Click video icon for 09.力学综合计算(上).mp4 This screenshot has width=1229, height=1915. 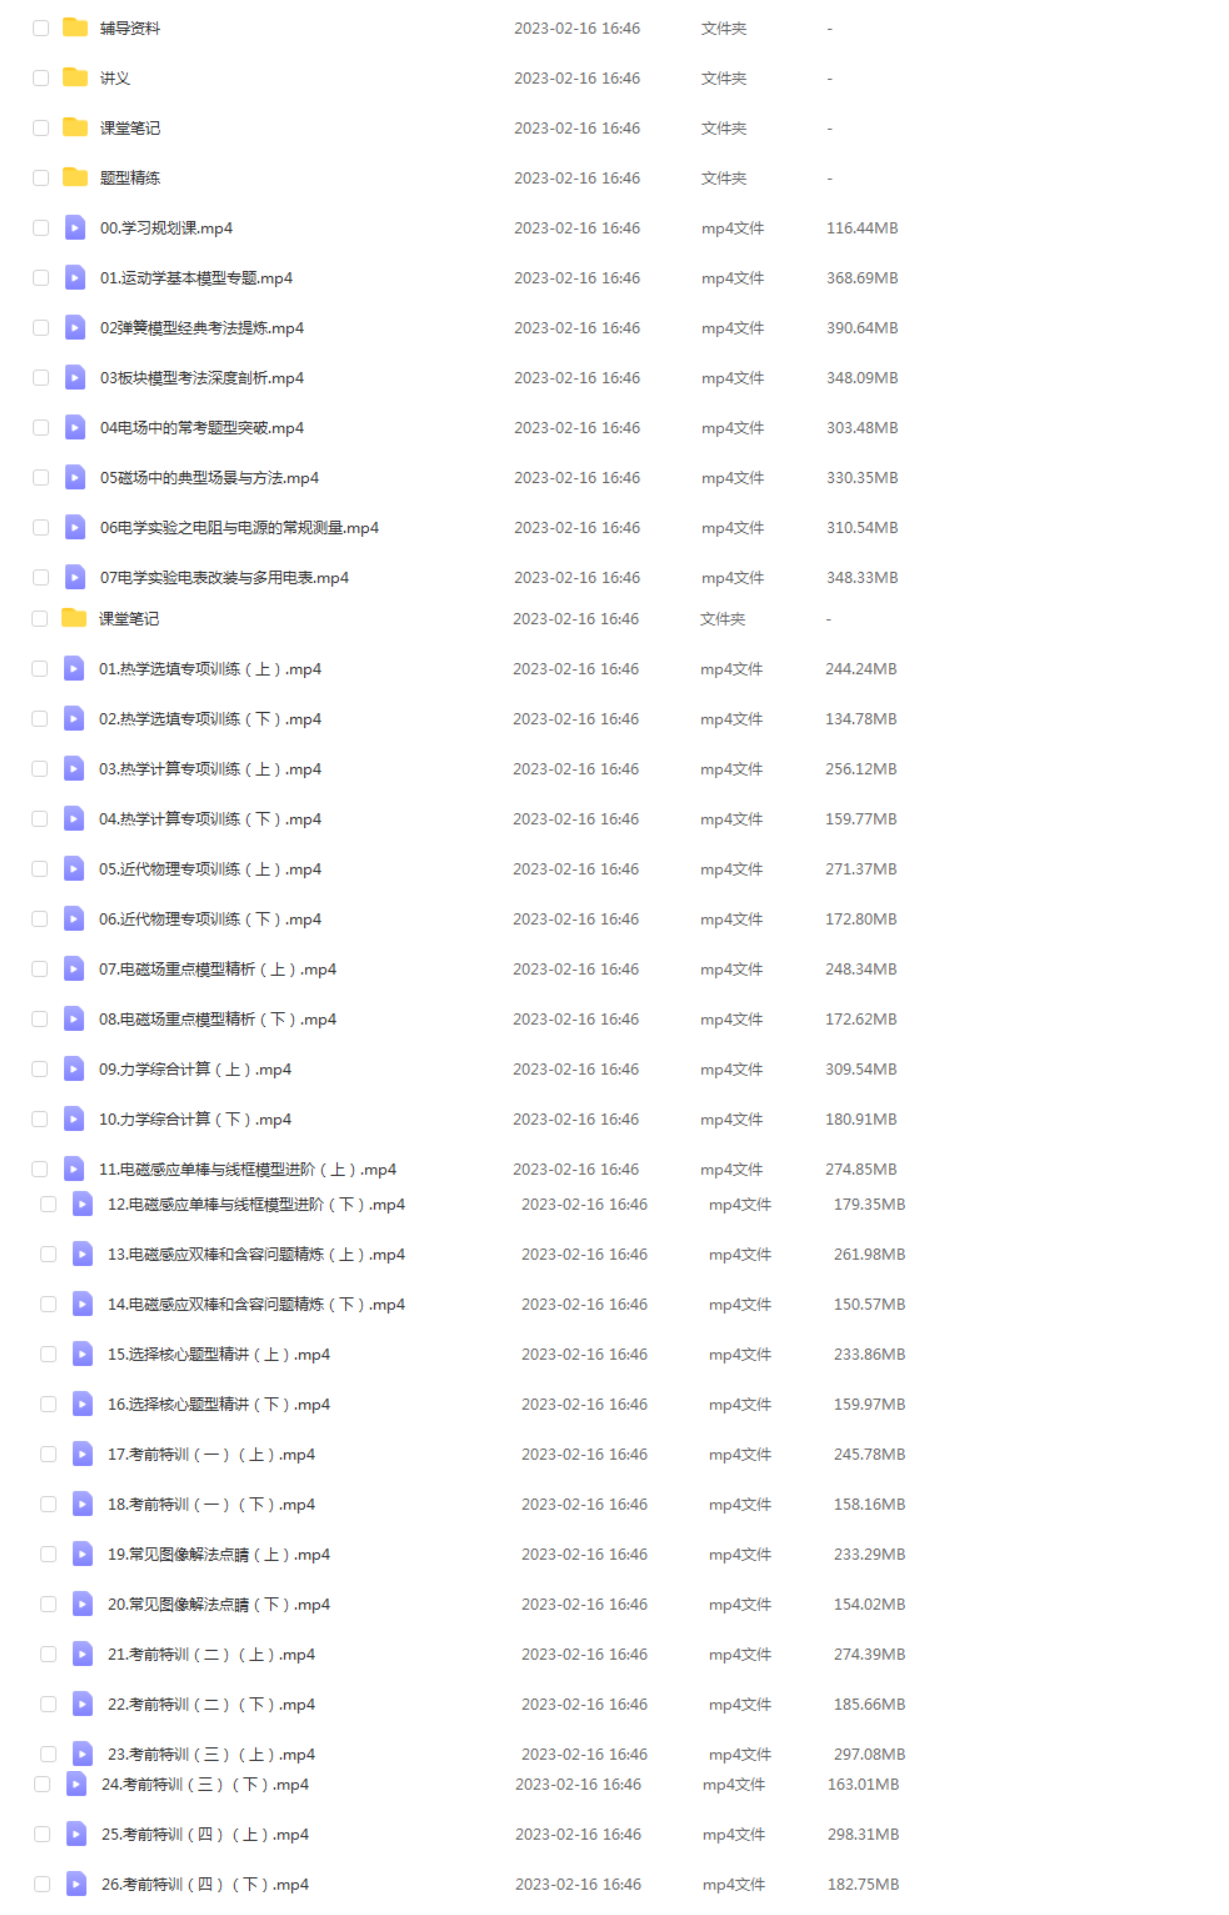tap(74, 1068)
